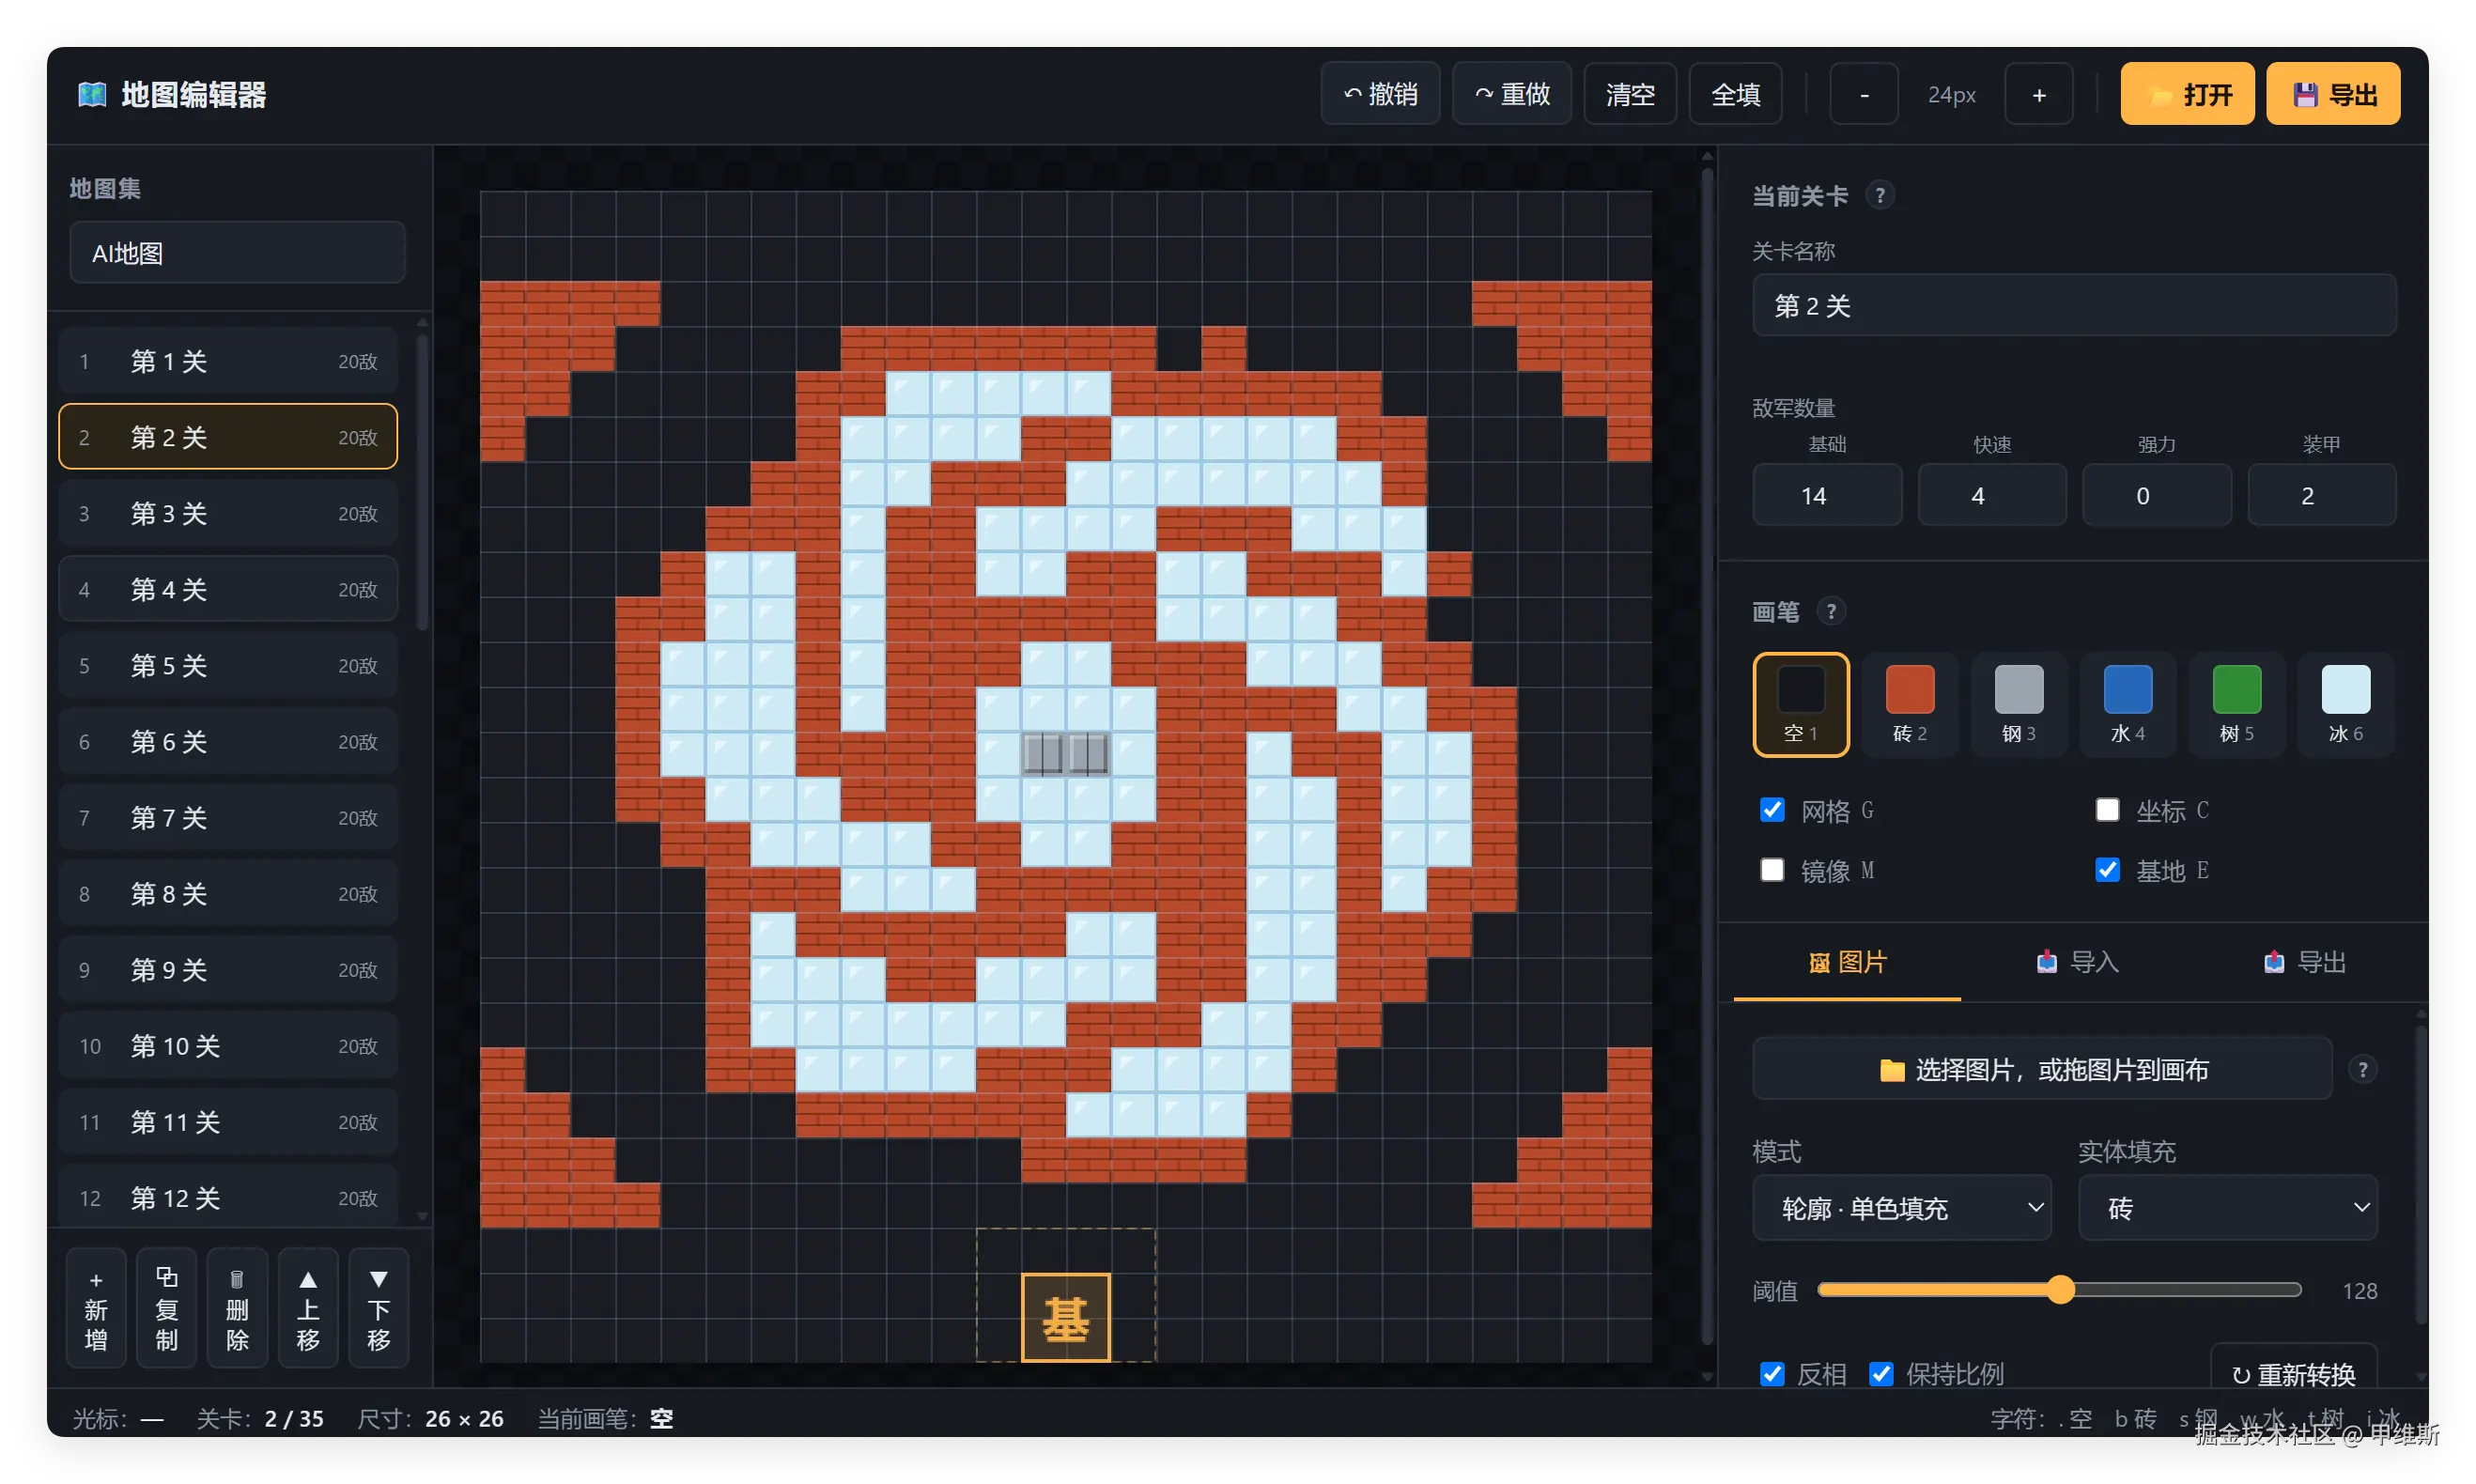Click the 基础 enemy count field
The width and height of the screenshot is (2476, 1484).
pos(1827,495)
